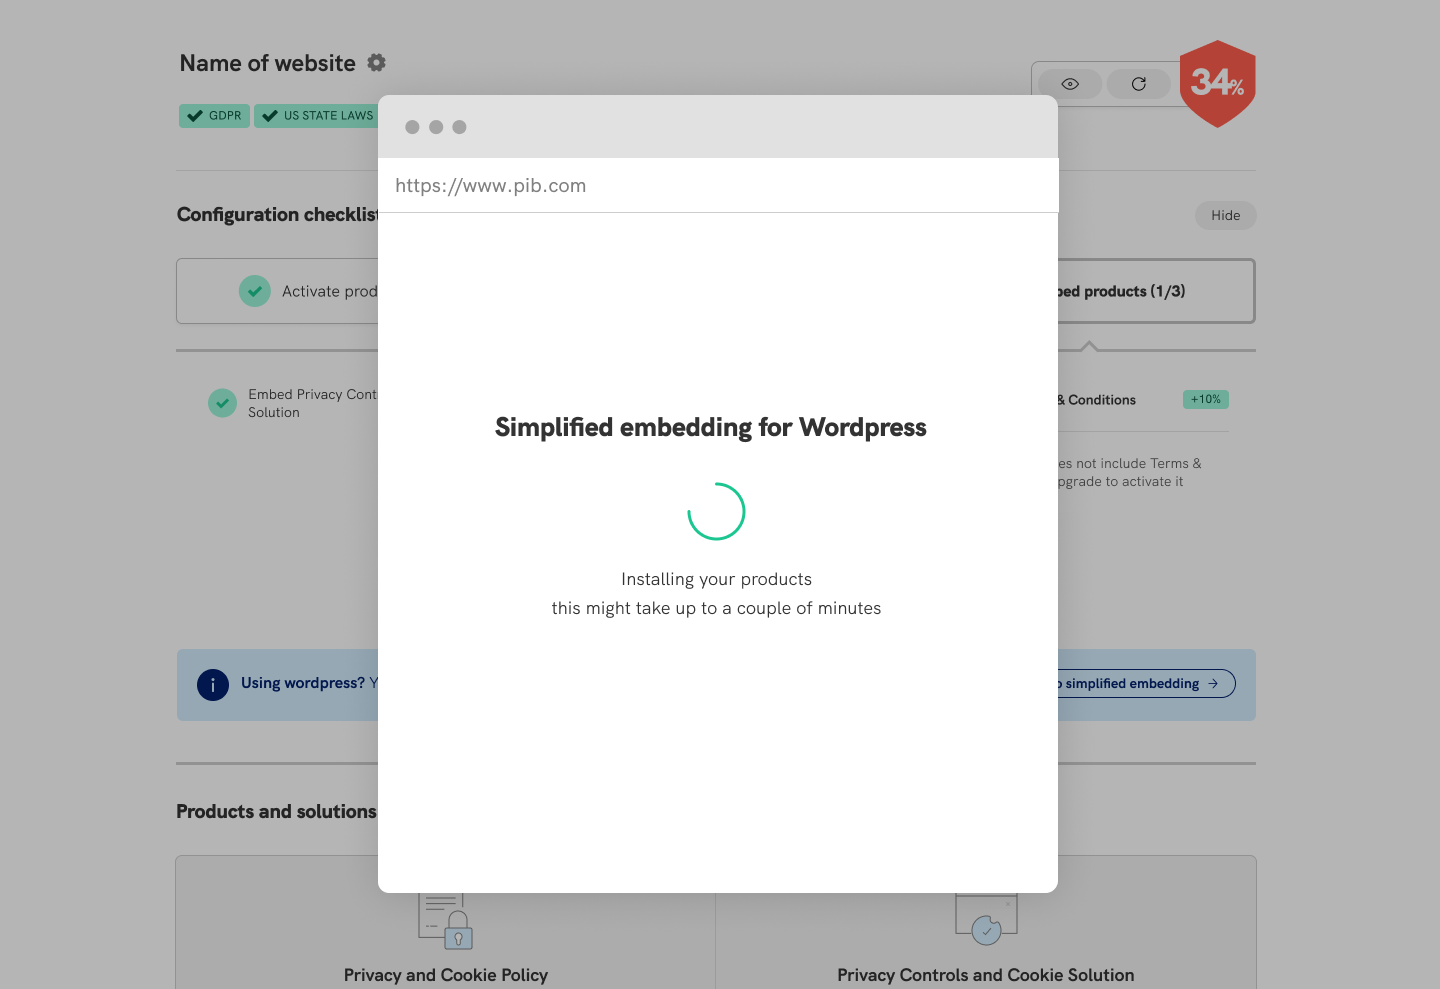The width and height of the screenshot is (1440, 989).
Task: Collapse the checklist with the Hide button
Action: (x=1225, y=215)
